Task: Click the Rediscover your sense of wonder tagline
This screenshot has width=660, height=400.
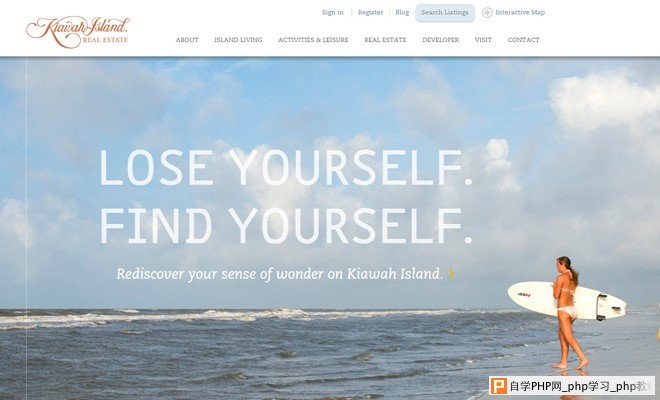Action: click(x=279, y=274)
